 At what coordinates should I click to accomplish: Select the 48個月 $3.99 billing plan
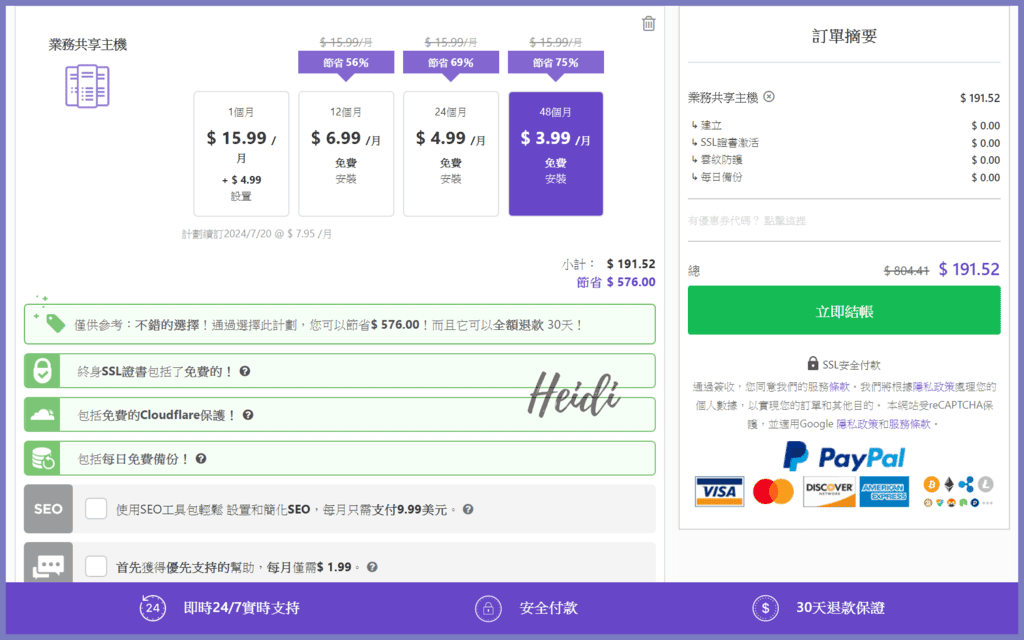tap(556, 153)
